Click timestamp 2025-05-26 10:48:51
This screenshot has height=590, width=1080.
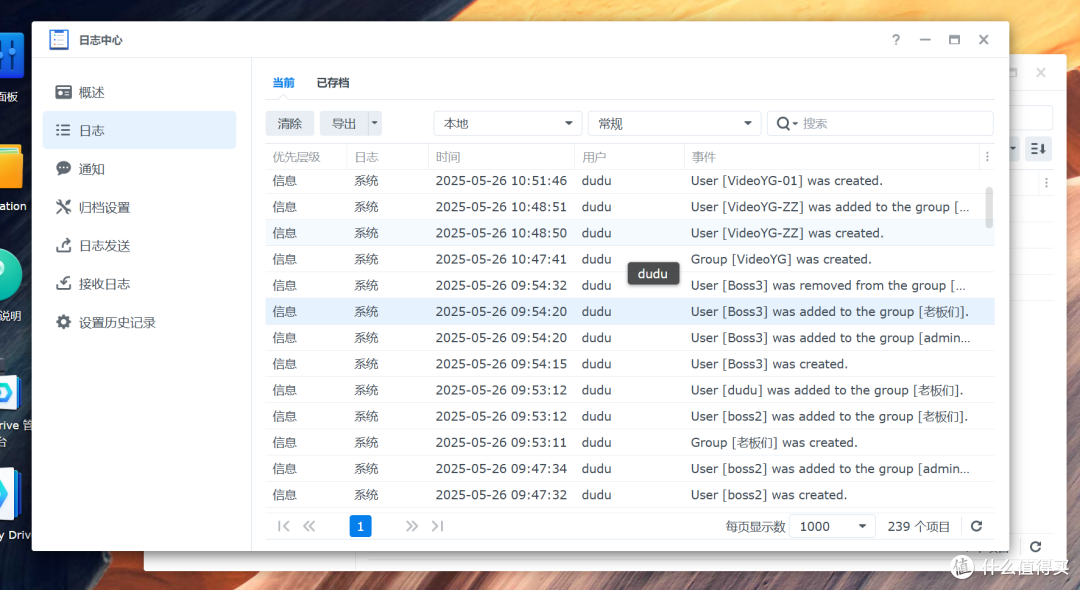(501, 207)
